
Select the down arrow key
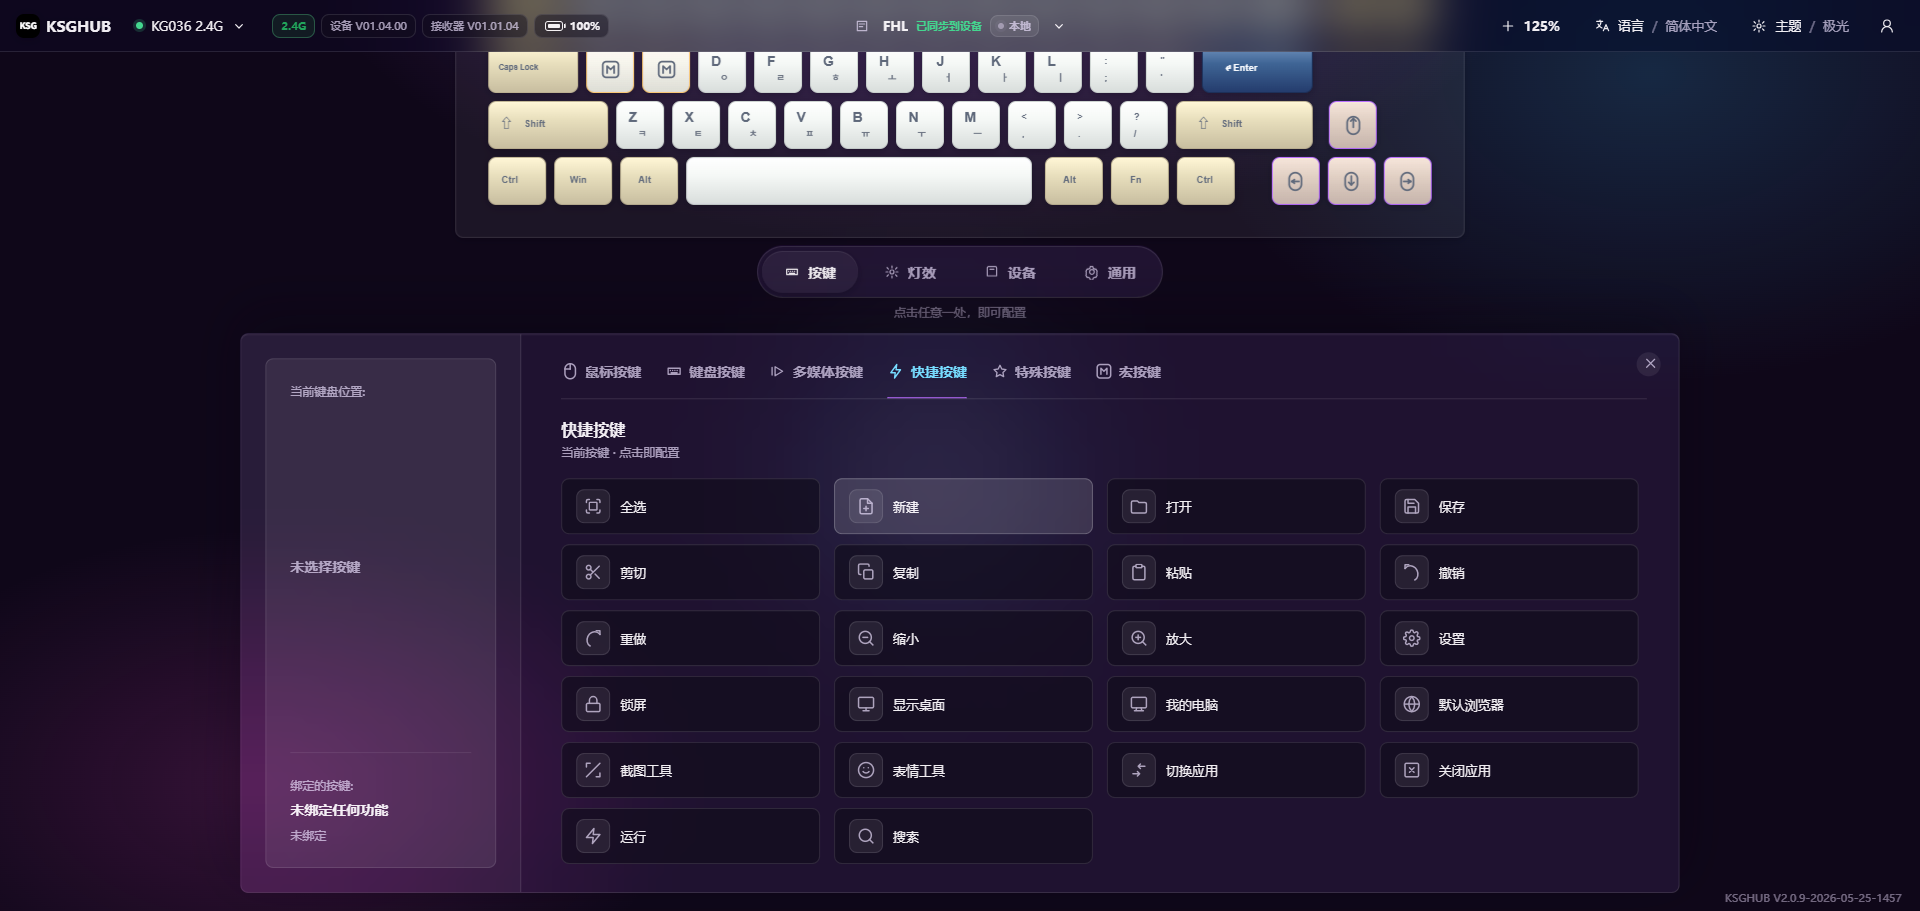coord(1351,181)
